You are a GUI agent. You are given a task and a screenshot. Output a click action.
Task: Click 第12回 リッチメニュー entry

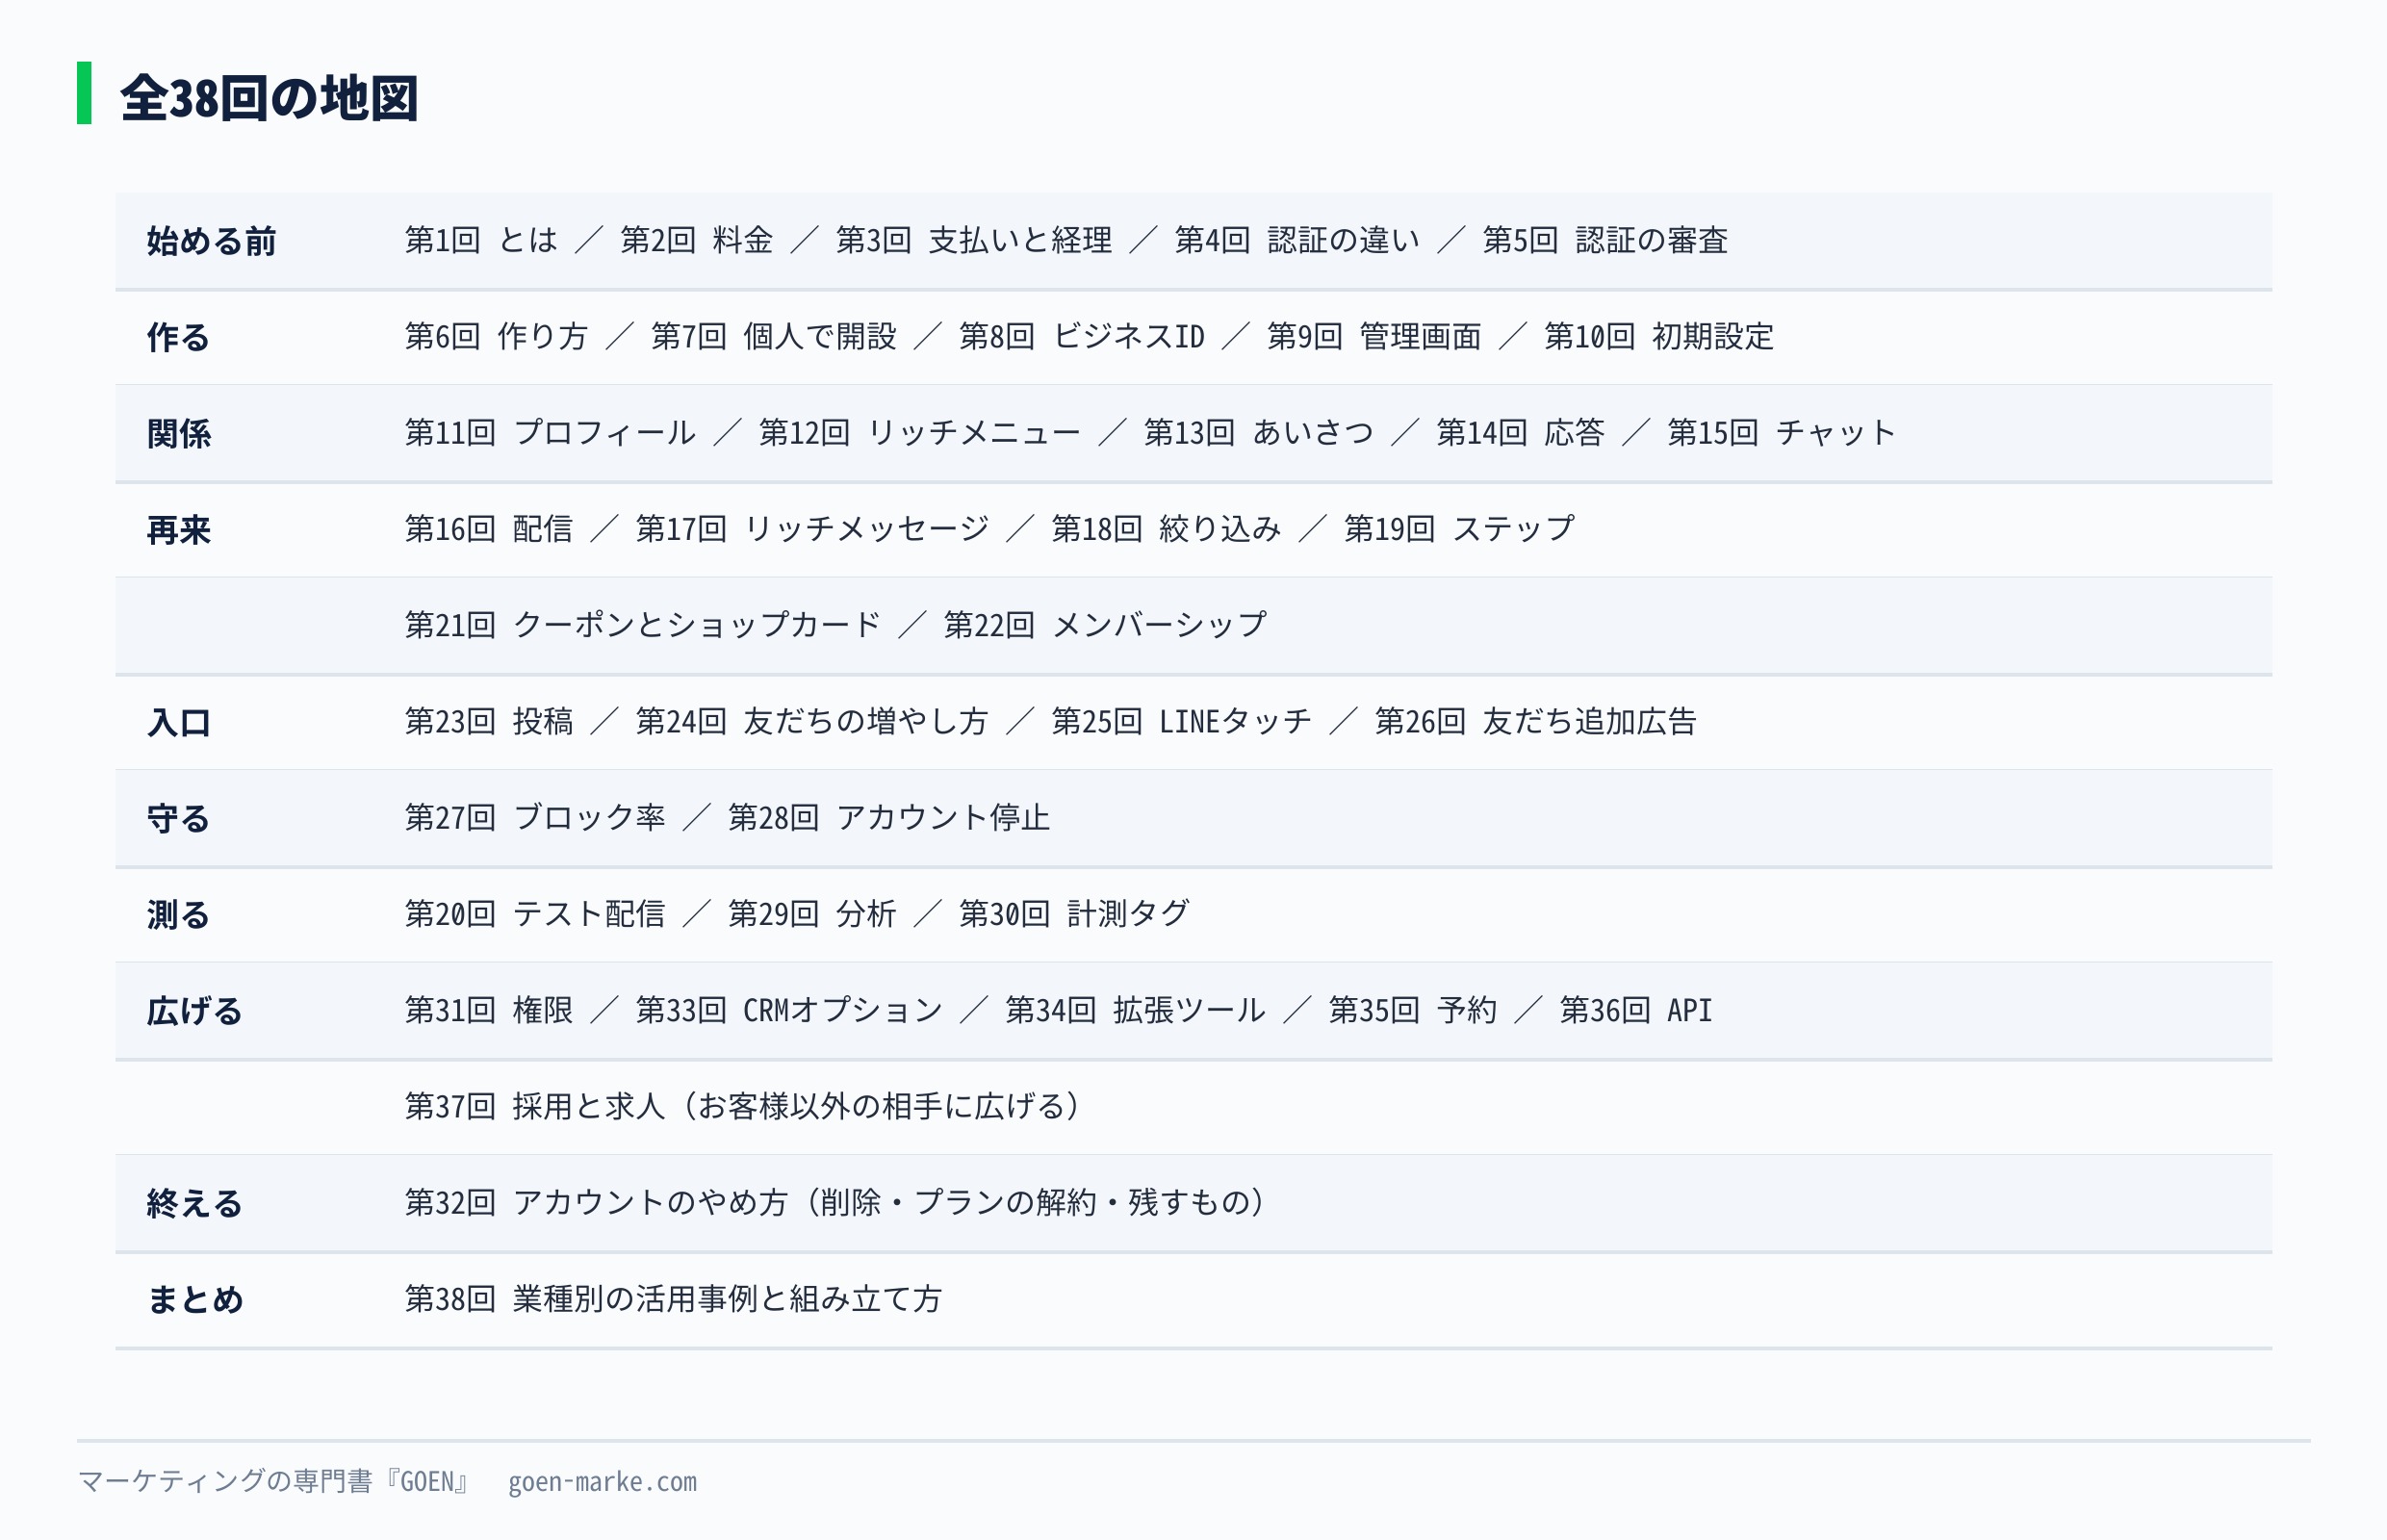pyautogui.click(x=920, y=432)
